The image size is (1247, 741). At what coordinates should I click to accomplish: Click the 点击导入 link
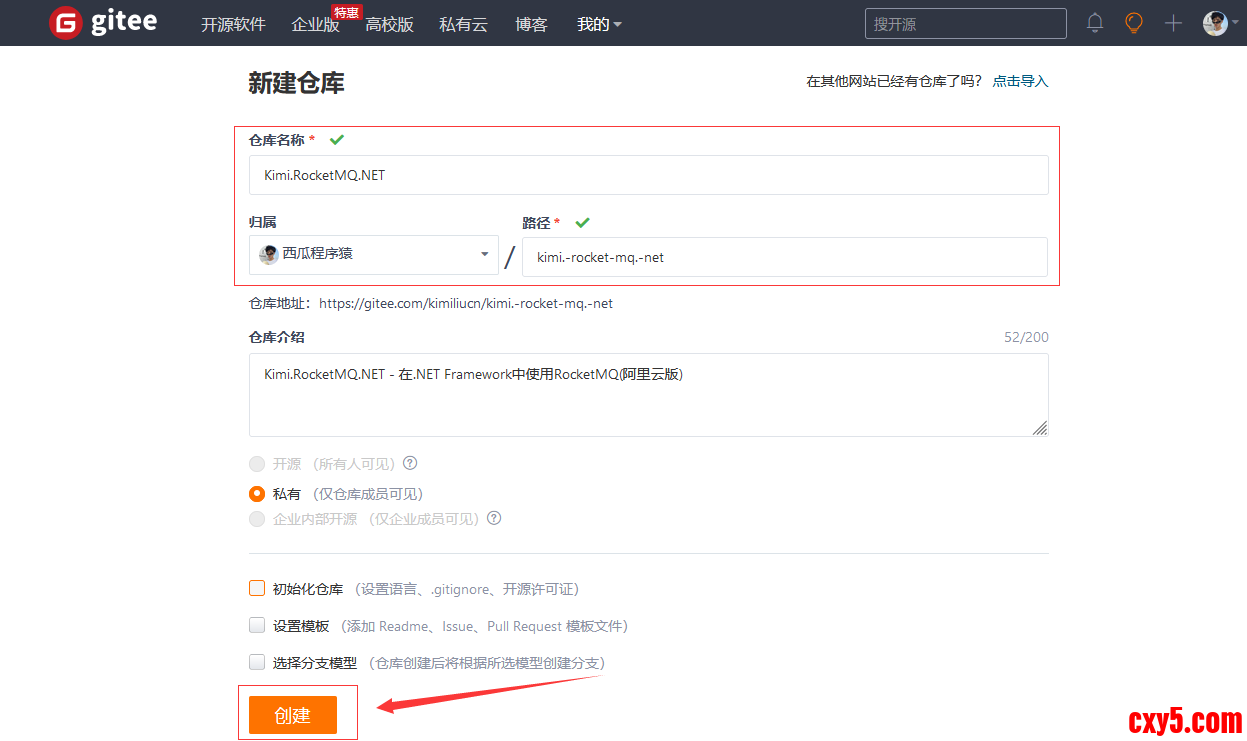[1020, 81]
